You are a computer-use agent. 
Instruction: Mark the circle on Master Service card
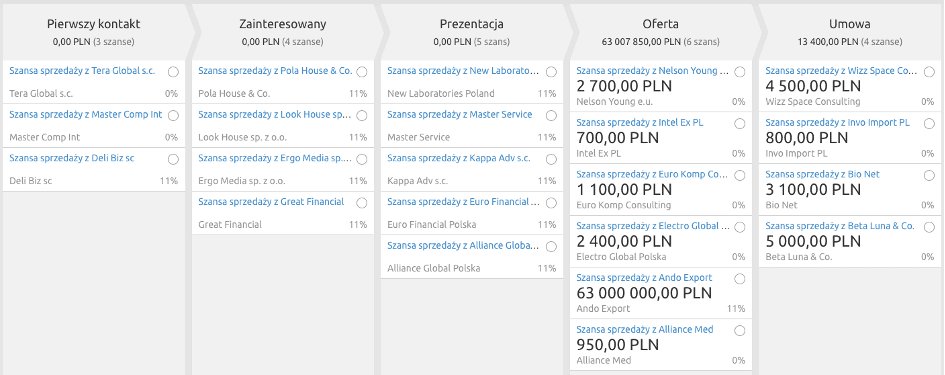click(551, 115)
